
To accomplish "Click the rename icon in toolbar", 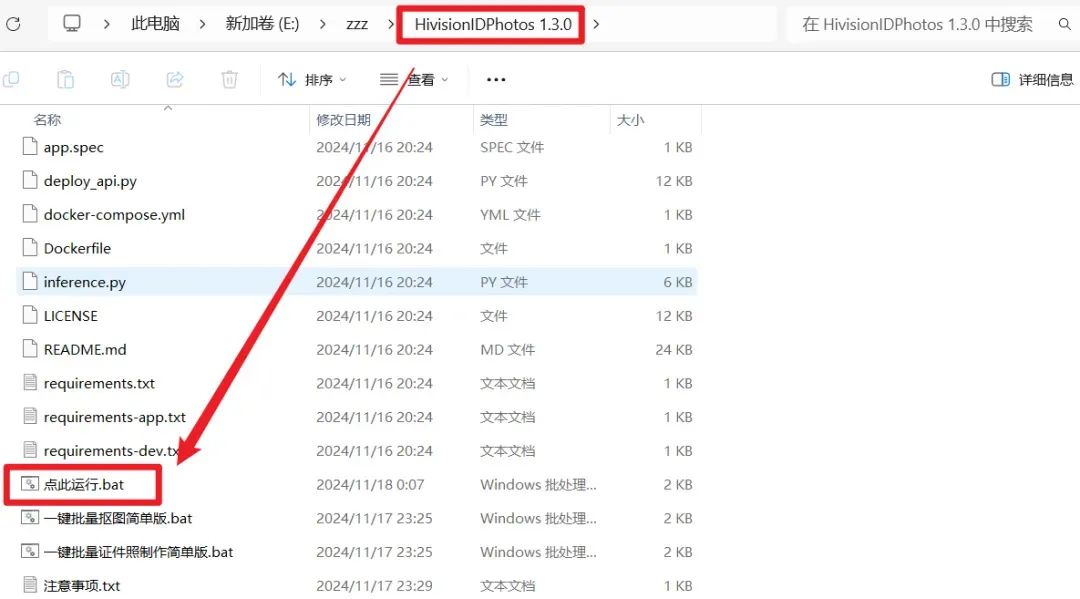I will point(120,80).
